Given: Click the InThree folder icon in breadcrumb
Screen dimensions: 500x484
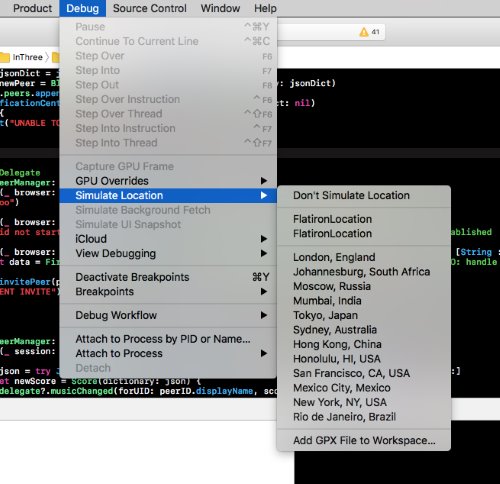Looking at the screenshot, I should point(5,57).
